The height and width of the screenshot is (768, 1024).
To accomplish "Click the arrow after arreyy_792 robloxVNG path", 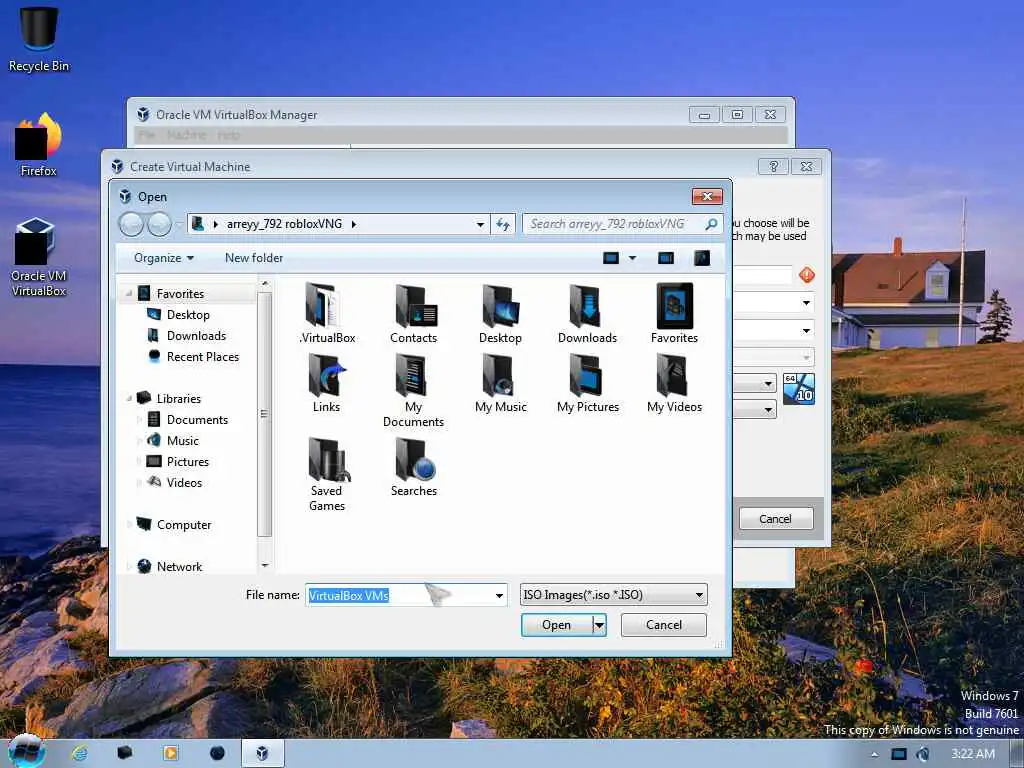I will point(354,224).
